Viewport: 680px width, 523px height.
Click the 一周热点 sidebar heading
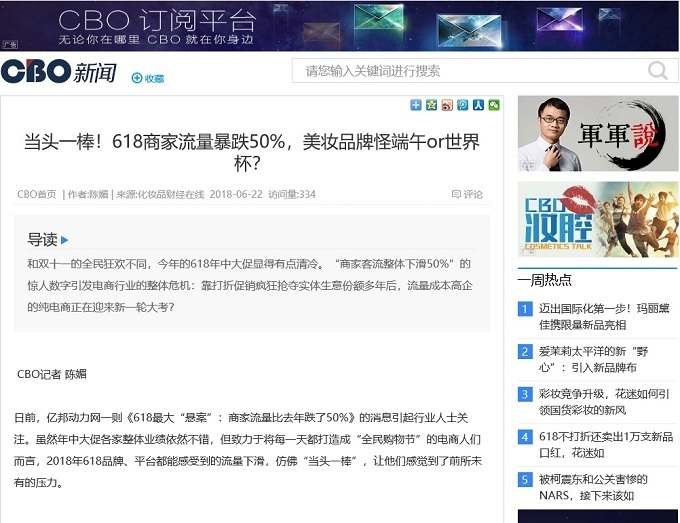point(545,280)
